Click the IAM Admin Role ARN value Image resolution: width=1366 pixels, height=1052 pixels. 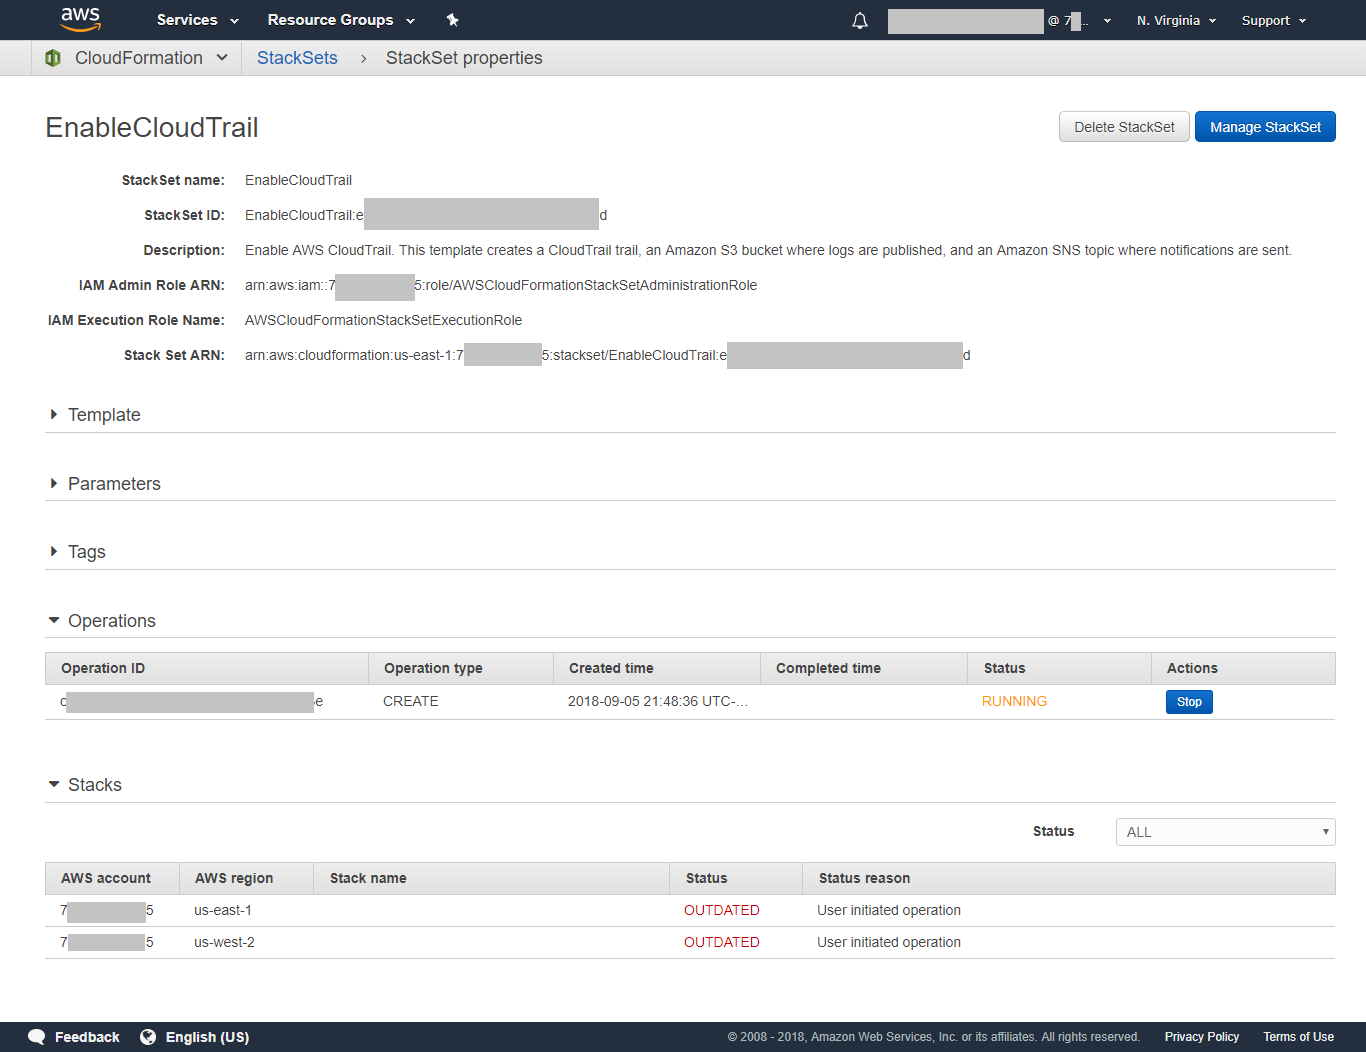click(x=501, y=285)
